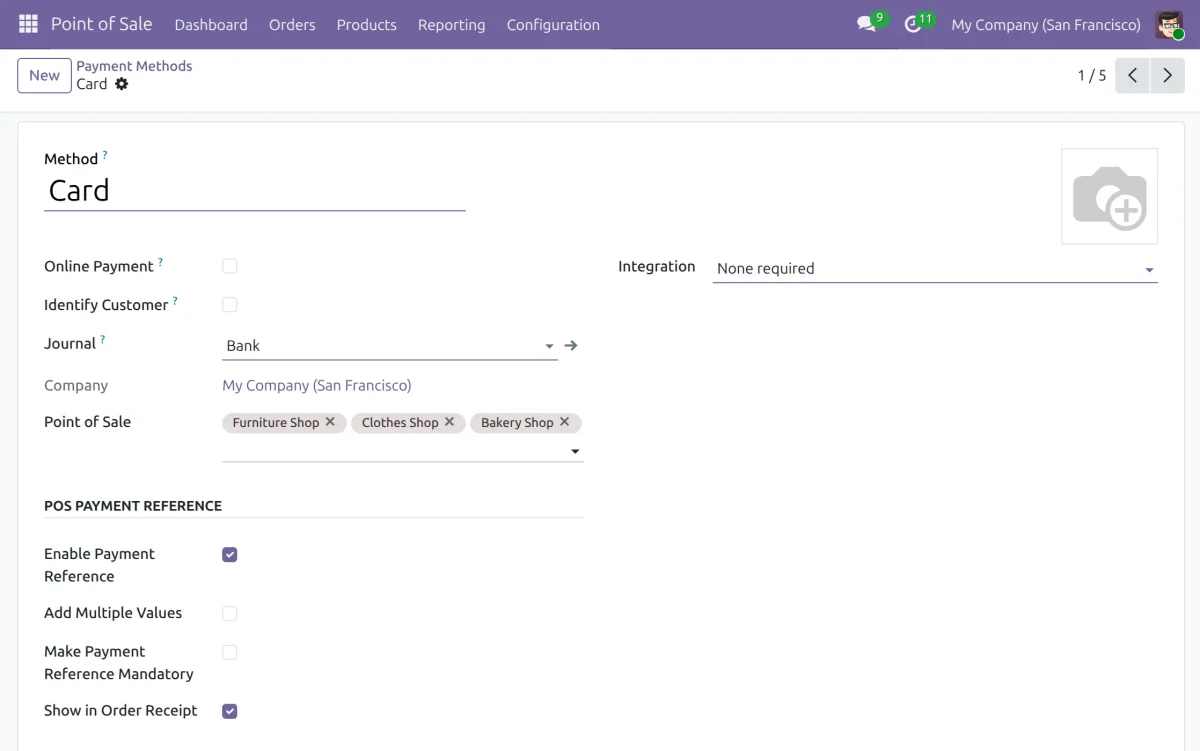Click the Point of Sale app title
The width and height of the screenshot is (1200, 751).
click(x=102, y=24)
